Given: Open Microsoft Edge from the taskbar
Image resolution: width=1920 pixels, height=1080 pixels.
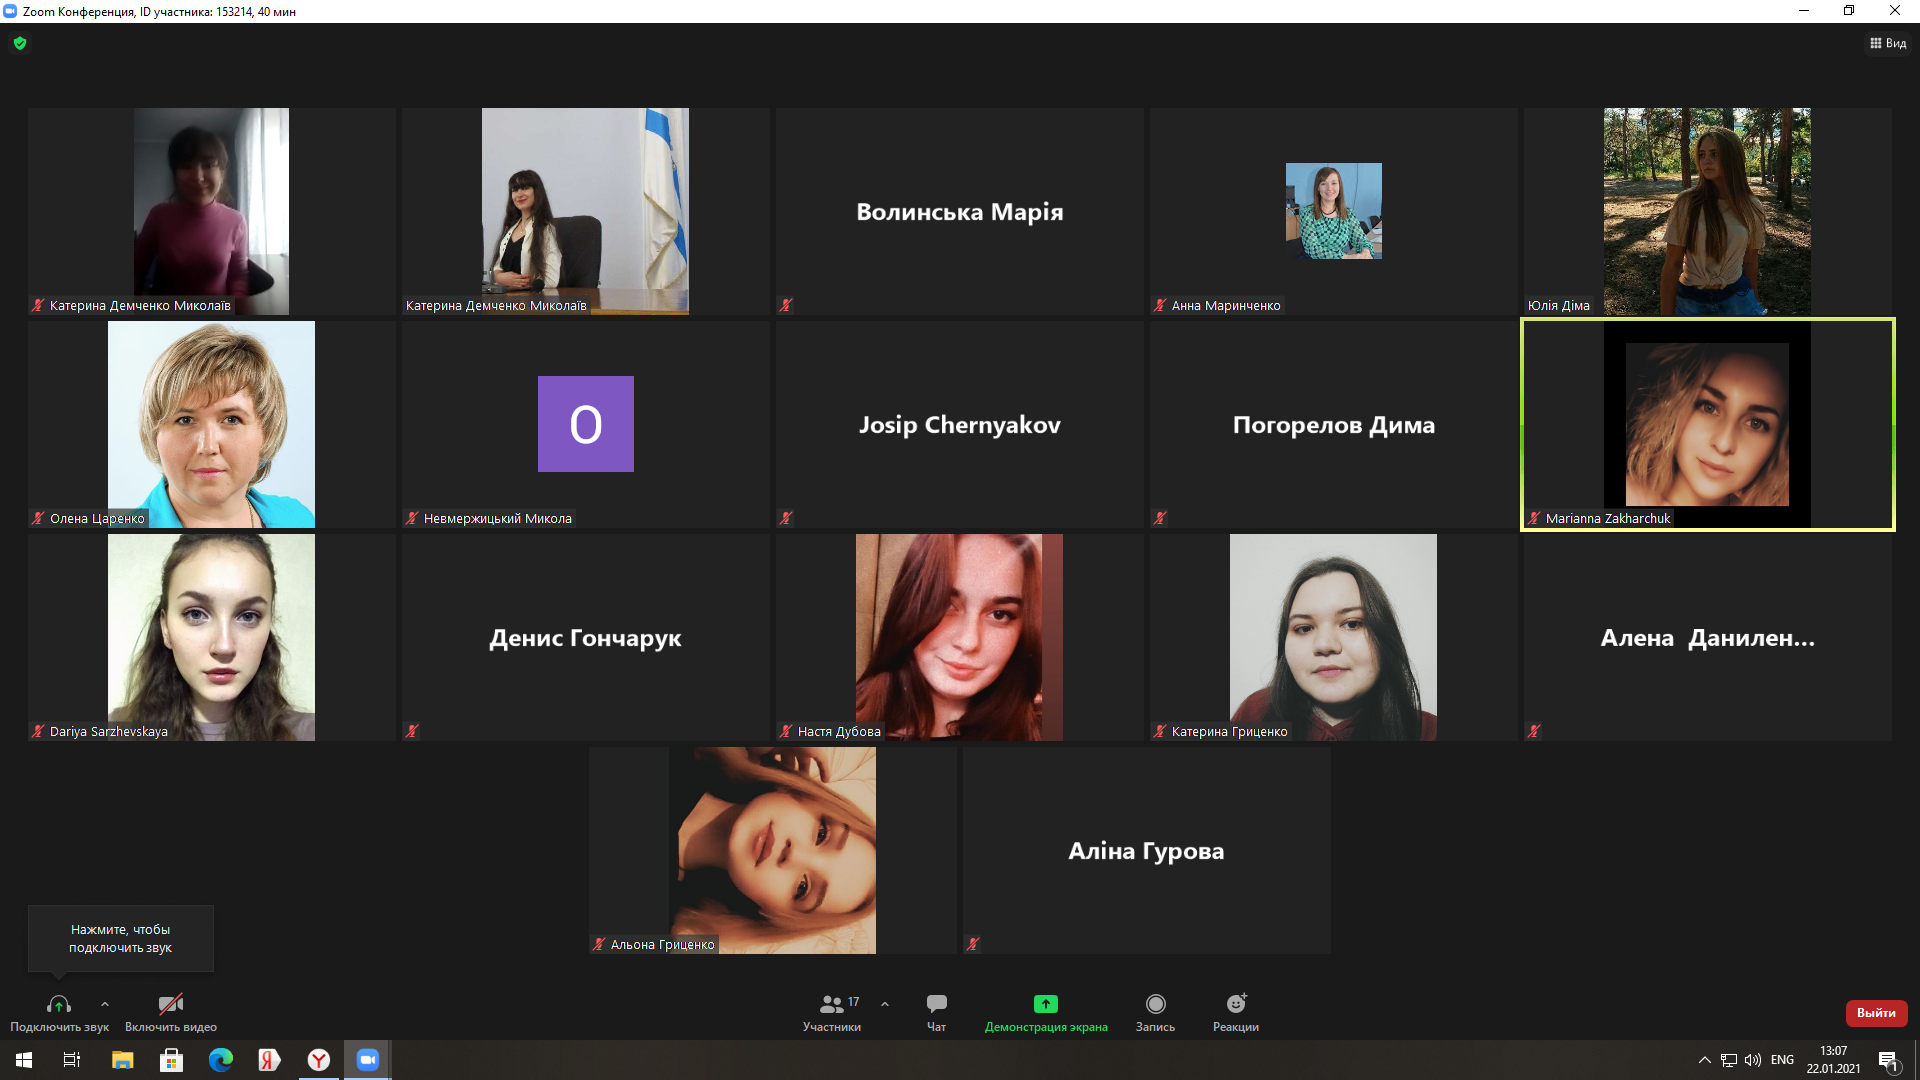Looking at the screenshot, I should (x=220, y=1060).
